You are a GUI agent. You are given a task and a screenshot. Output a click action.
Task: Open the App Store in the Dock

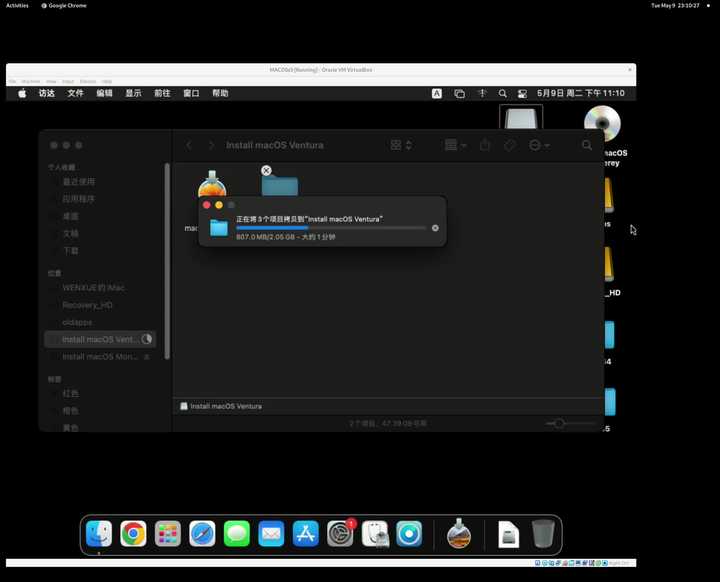[x=305, y=534]
